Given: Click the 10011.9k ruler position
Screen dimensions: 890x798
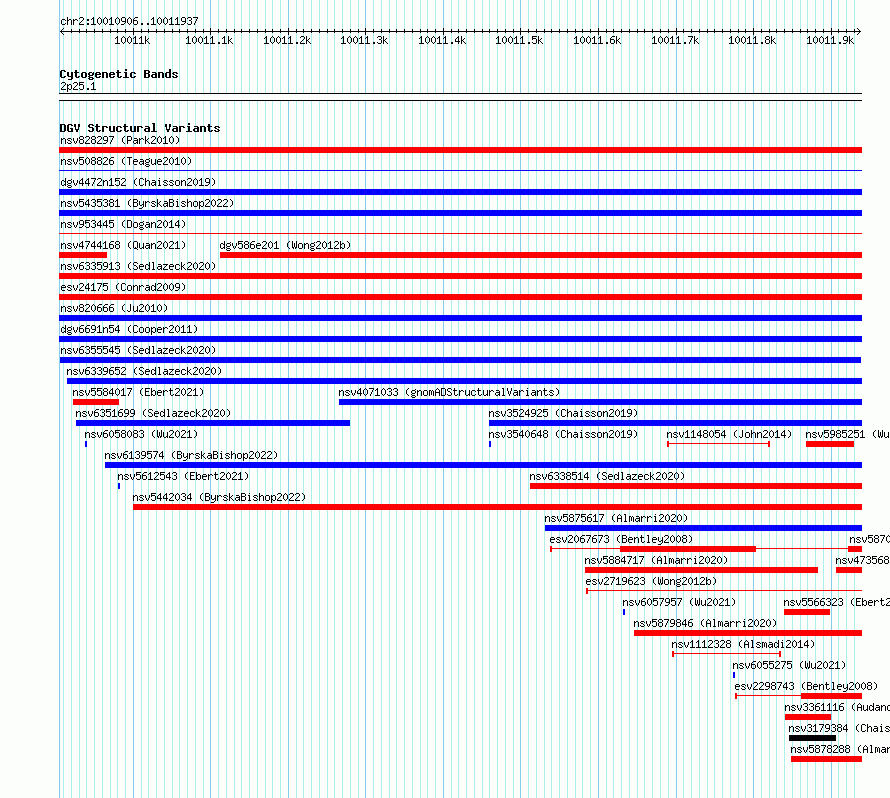Looking at the screenshot, I should click(830, 40).
